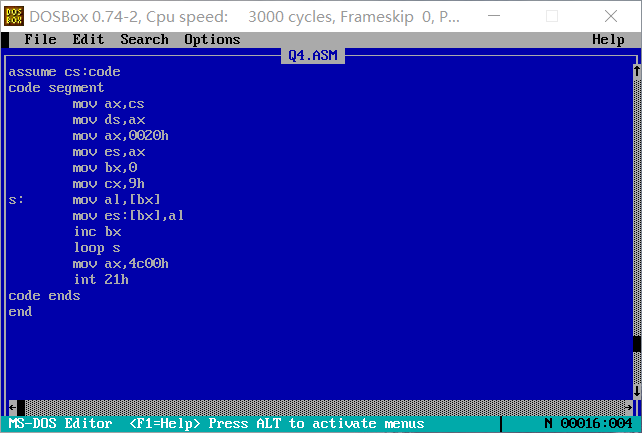Click the horizontal scrollbar right arrow
Viewport: 642px width, 433px height.
tap(629, 408)
